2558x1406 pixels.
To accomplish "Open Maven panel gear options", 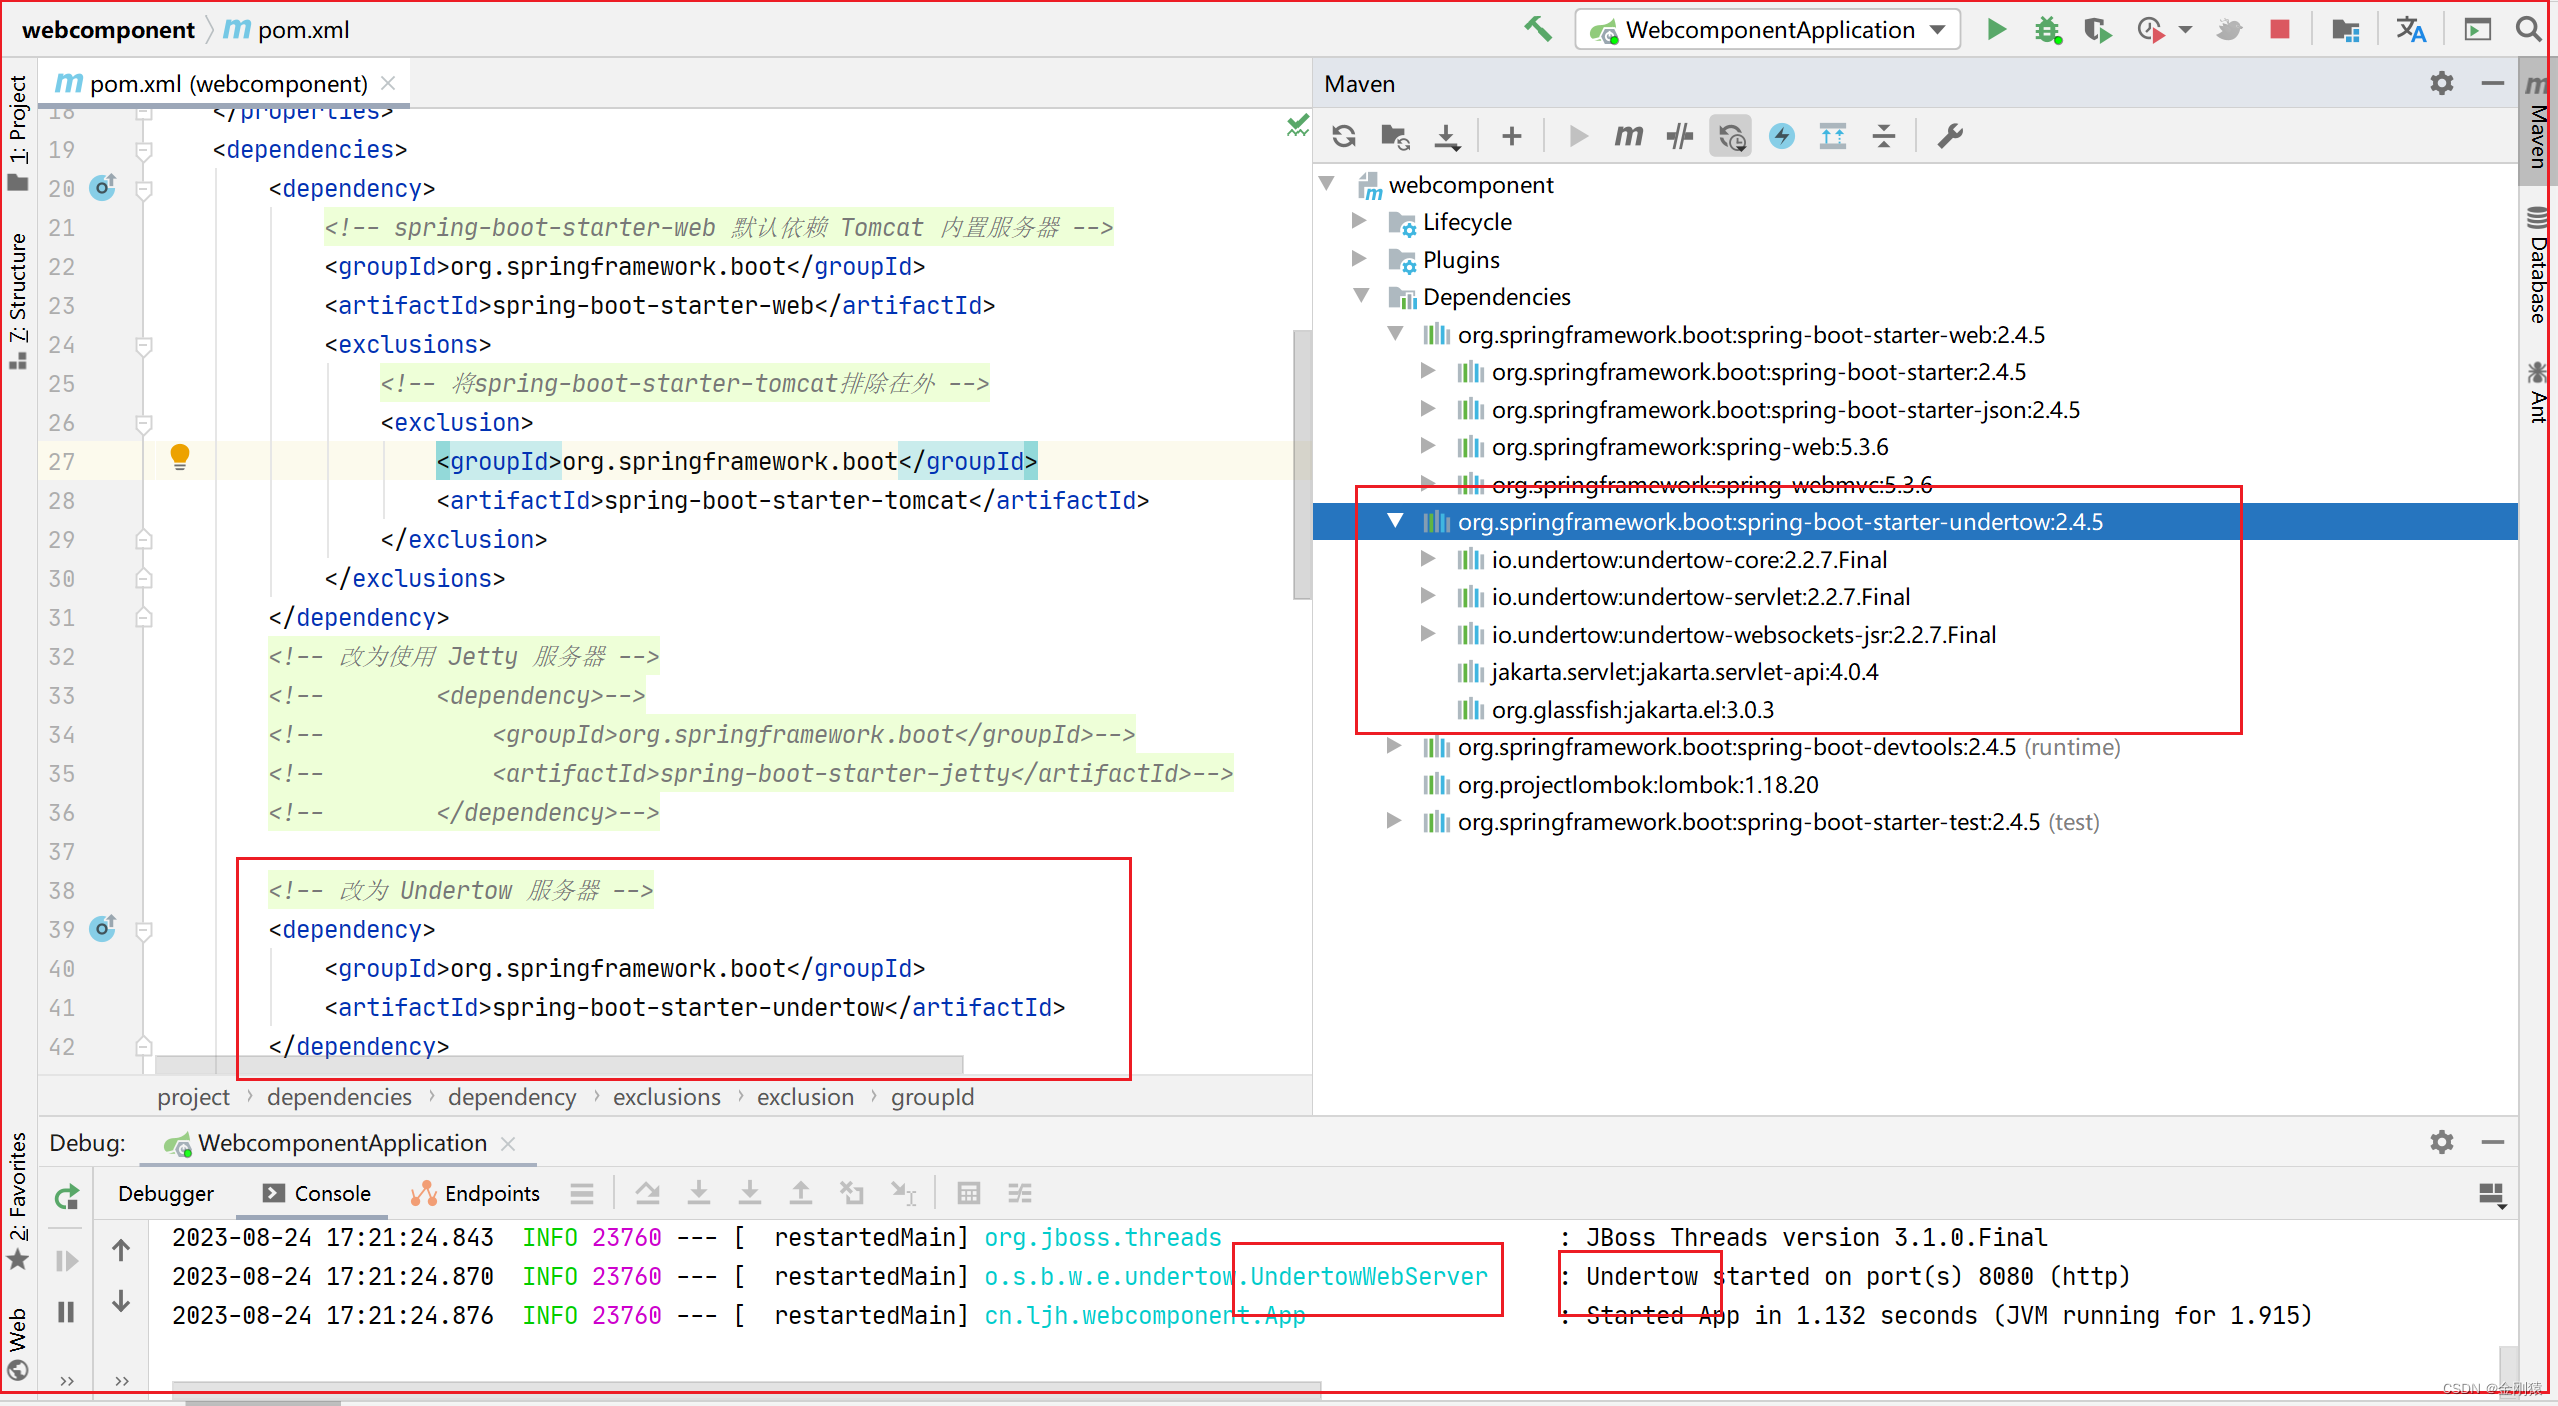I will (x=2442, y=83).
